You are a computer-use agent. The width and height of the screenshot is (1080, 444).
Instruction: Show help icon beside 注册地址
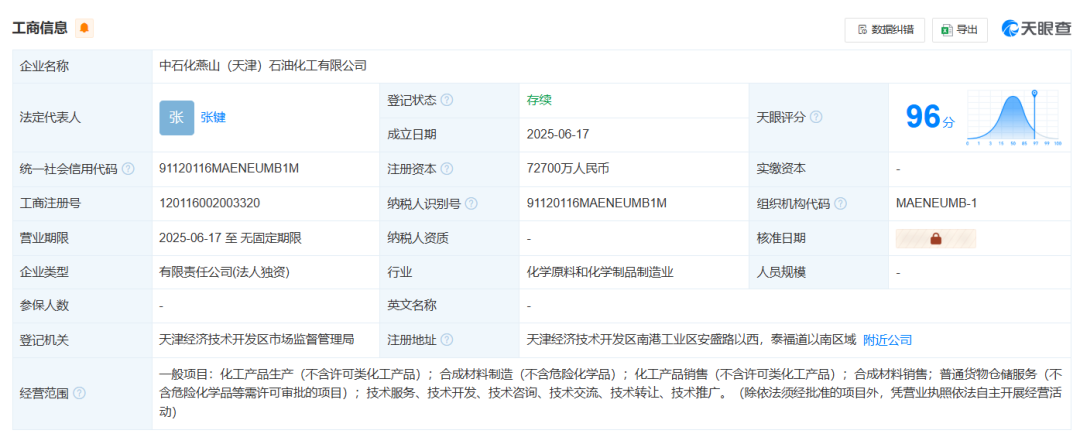click(x=447, y=339)
